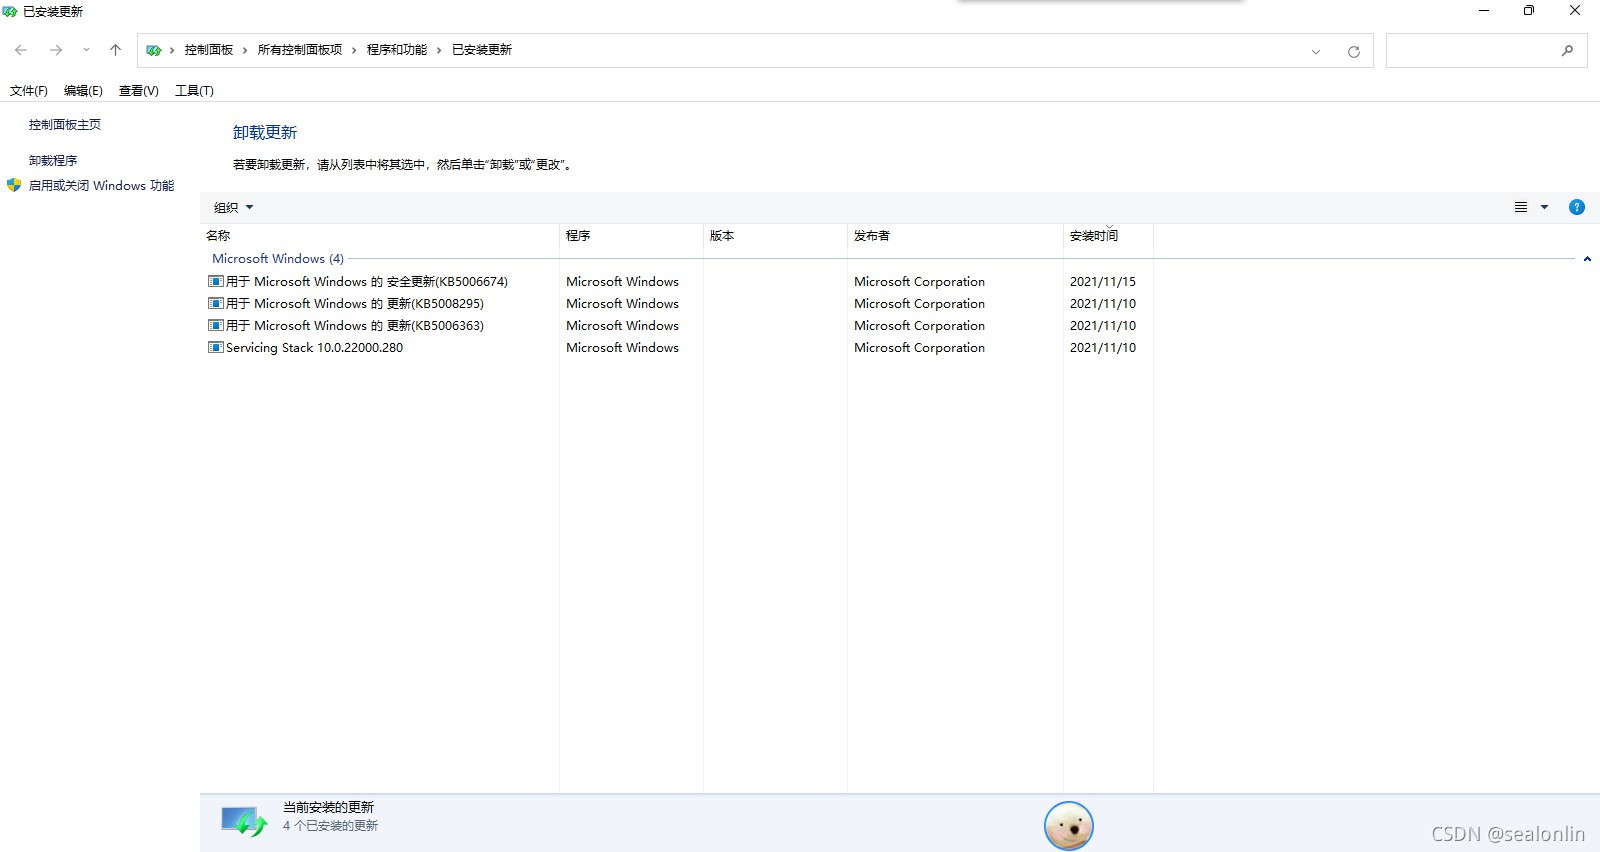
Task: Click Microsoft Corporation publisher for KB5006674
Action: click(919, 282)
